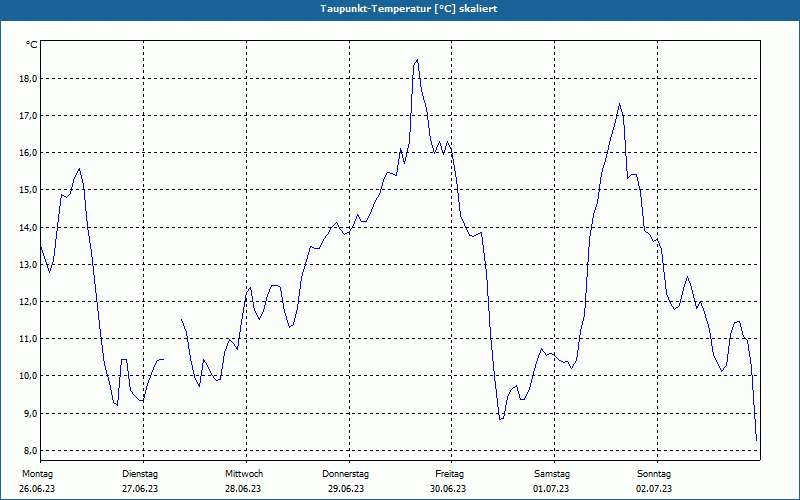800x500 pixels.
Task: Click the Sonntag day label
Action: pyautogui.click(x=654, y=474)
